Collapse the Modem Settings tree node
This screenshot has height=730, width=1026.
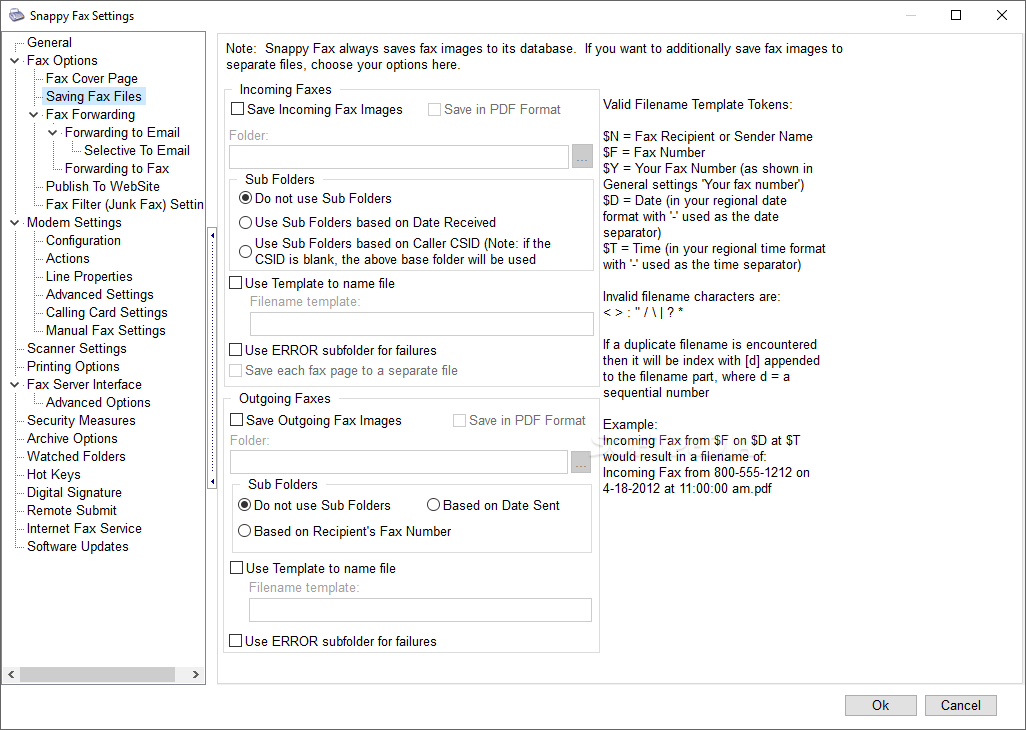tap(15, 223)
